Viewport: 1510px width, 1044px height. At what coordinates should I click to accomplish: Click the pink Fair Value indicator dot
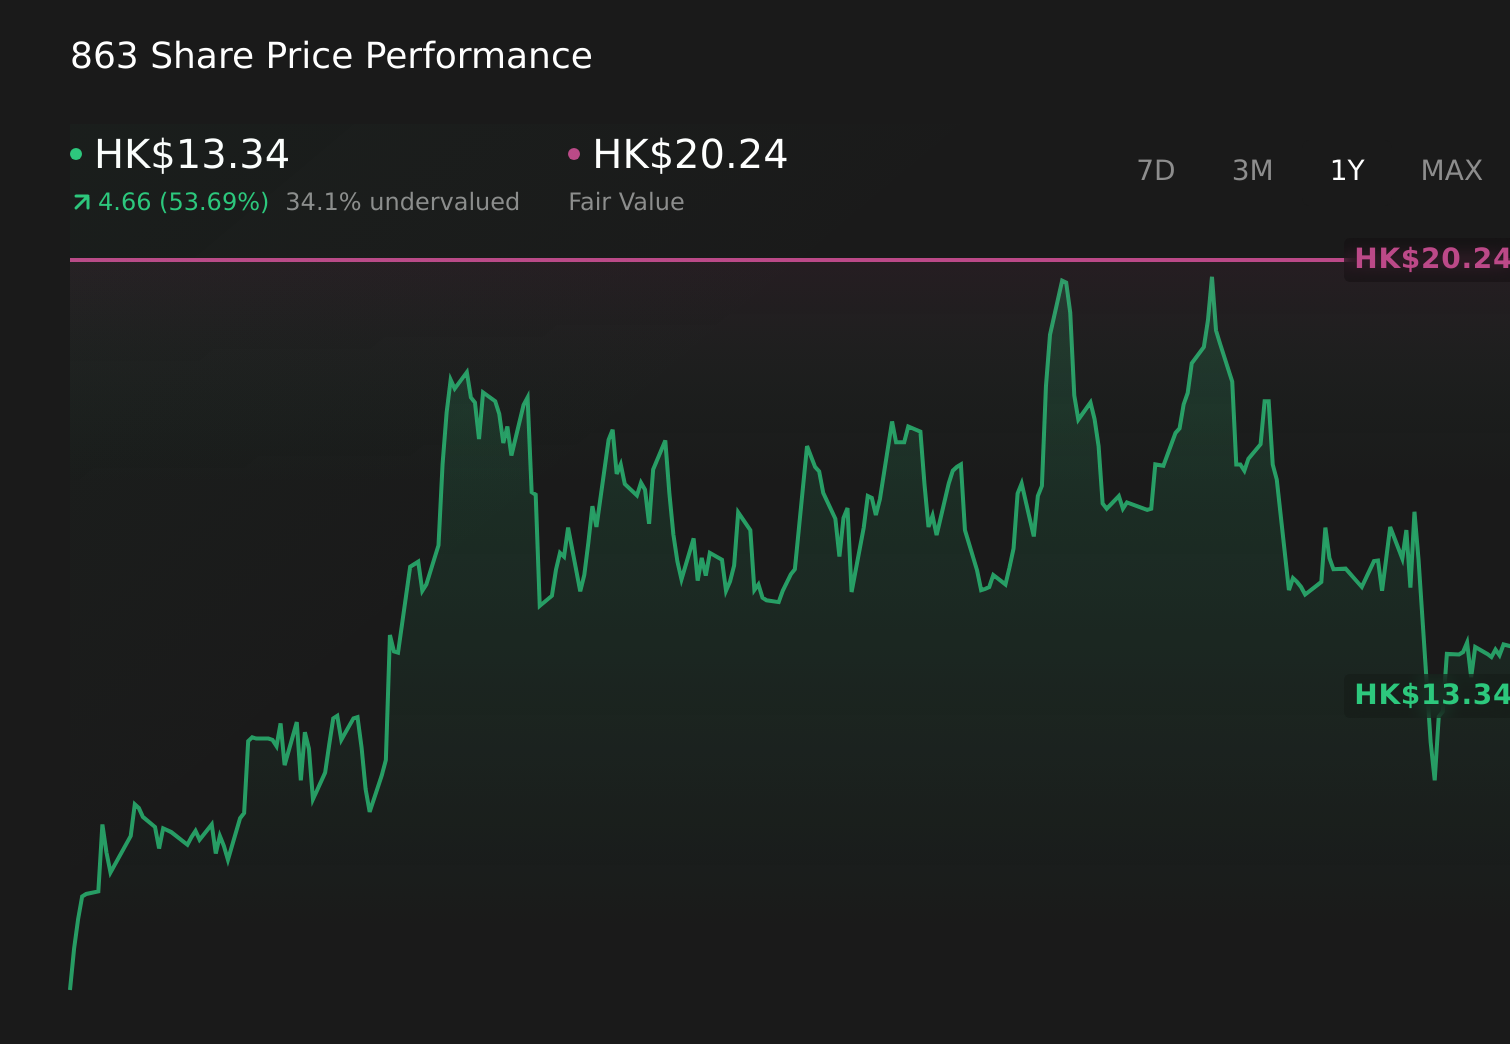pyautogui.click(x=574, y=152)
